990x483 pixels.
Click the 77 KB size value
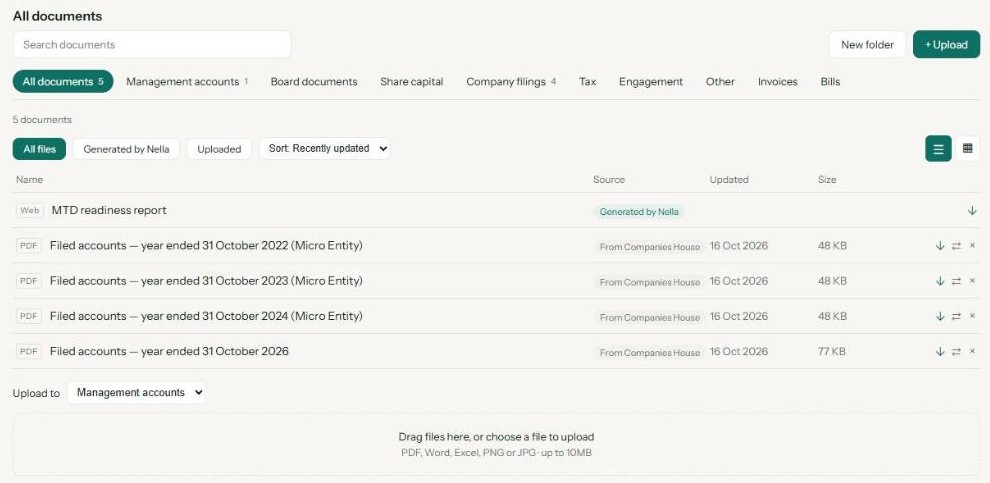coord(832,352)
